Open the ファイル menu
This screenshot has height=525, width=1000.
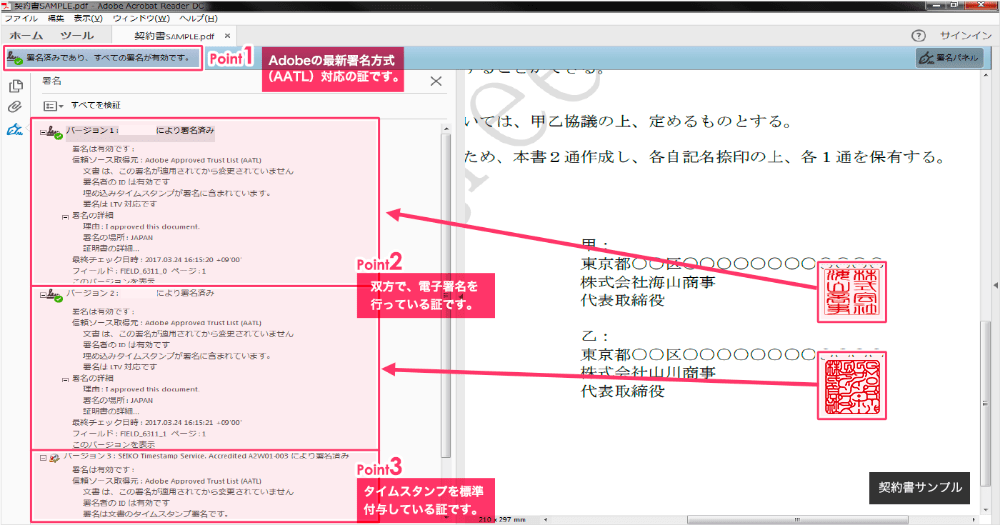coord(21,18)
